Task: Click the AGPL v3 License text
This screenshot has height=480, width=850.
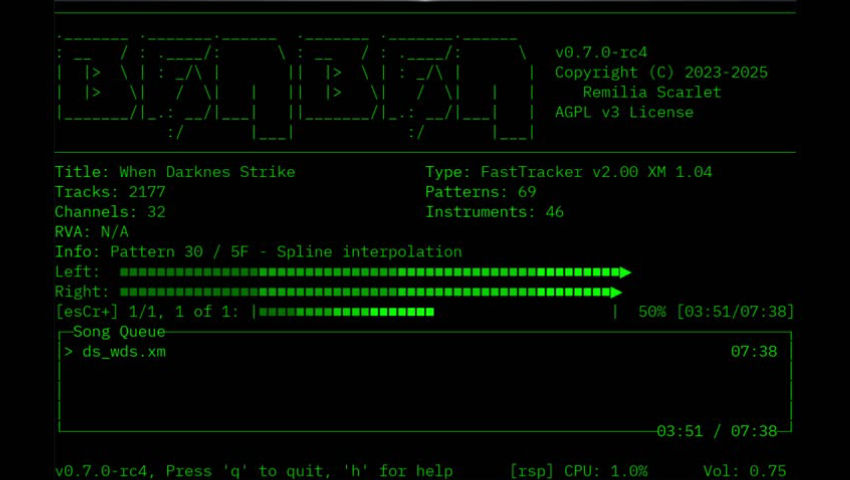Action: 624,112
